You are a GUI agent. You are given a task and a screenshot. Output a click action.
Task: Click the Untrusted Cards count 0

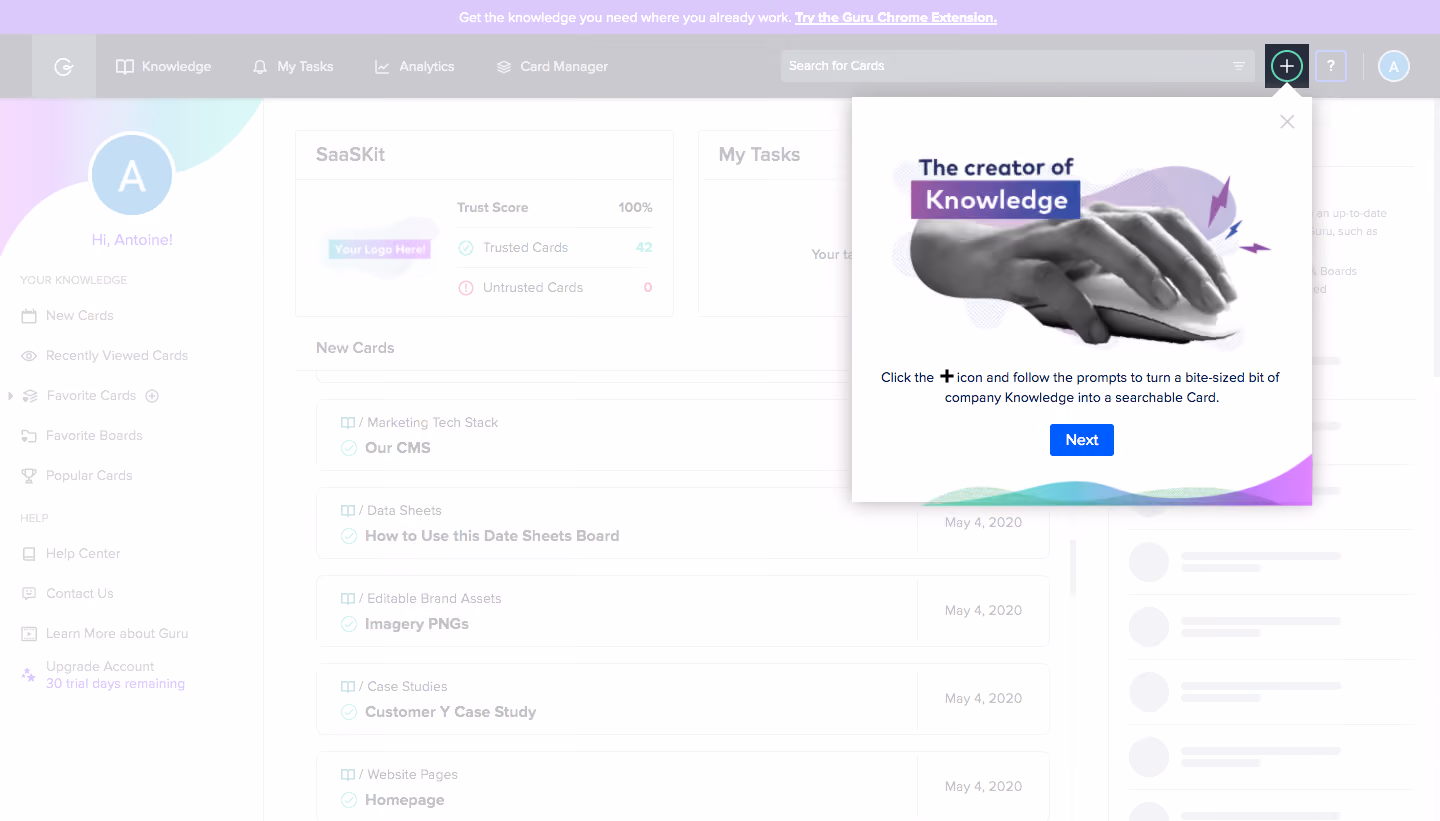pos(648,288)
